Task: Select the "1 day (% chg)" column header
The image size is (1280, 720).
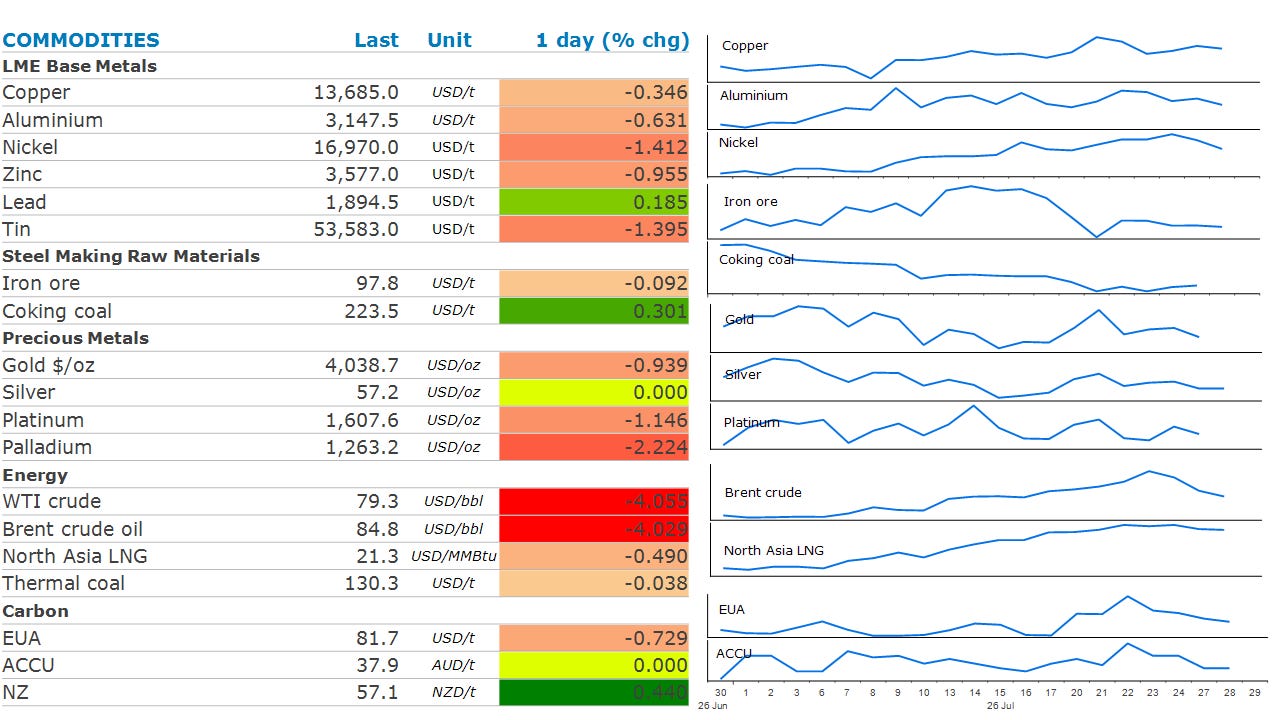Action: (x=612, y=40)
